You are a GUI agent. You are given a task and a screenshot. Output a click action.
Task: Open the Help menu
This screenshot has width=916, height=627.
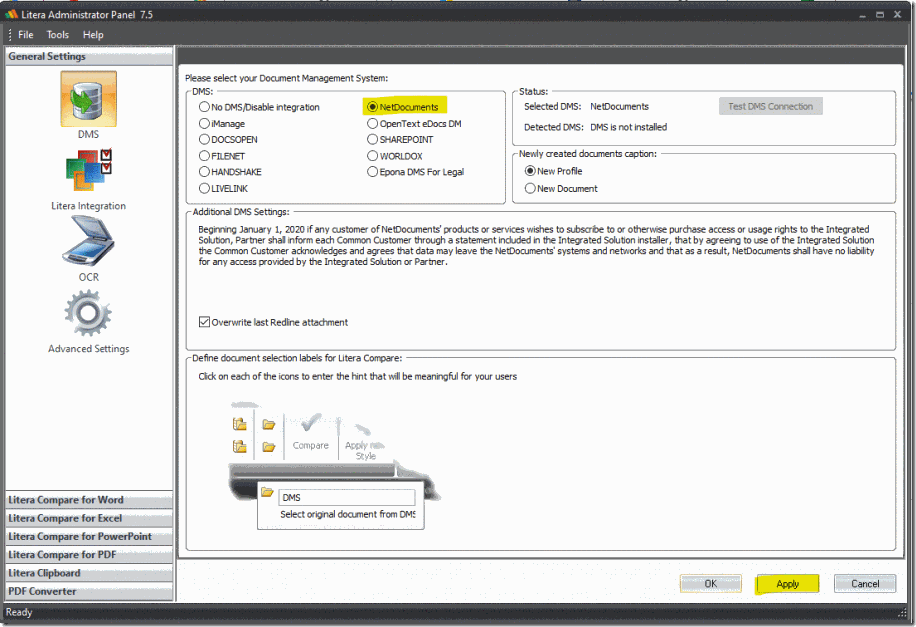pos(93,34)
